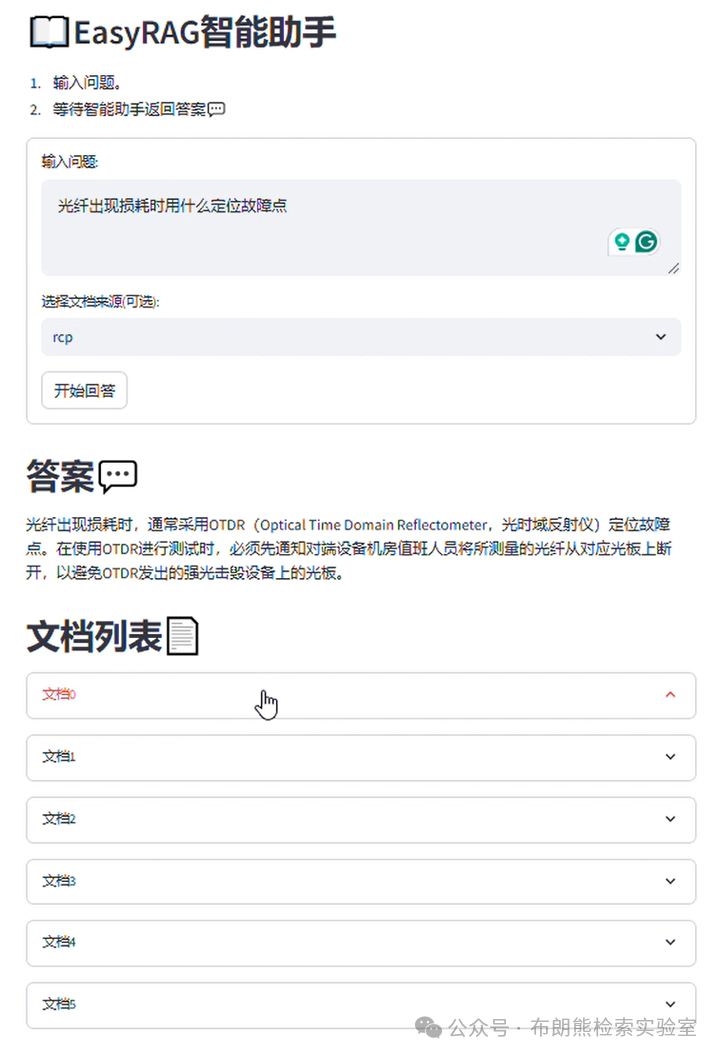This screenshot has width=720, height=1057.
Task: Expand the 文档4 panel
Action: point(360,942)
